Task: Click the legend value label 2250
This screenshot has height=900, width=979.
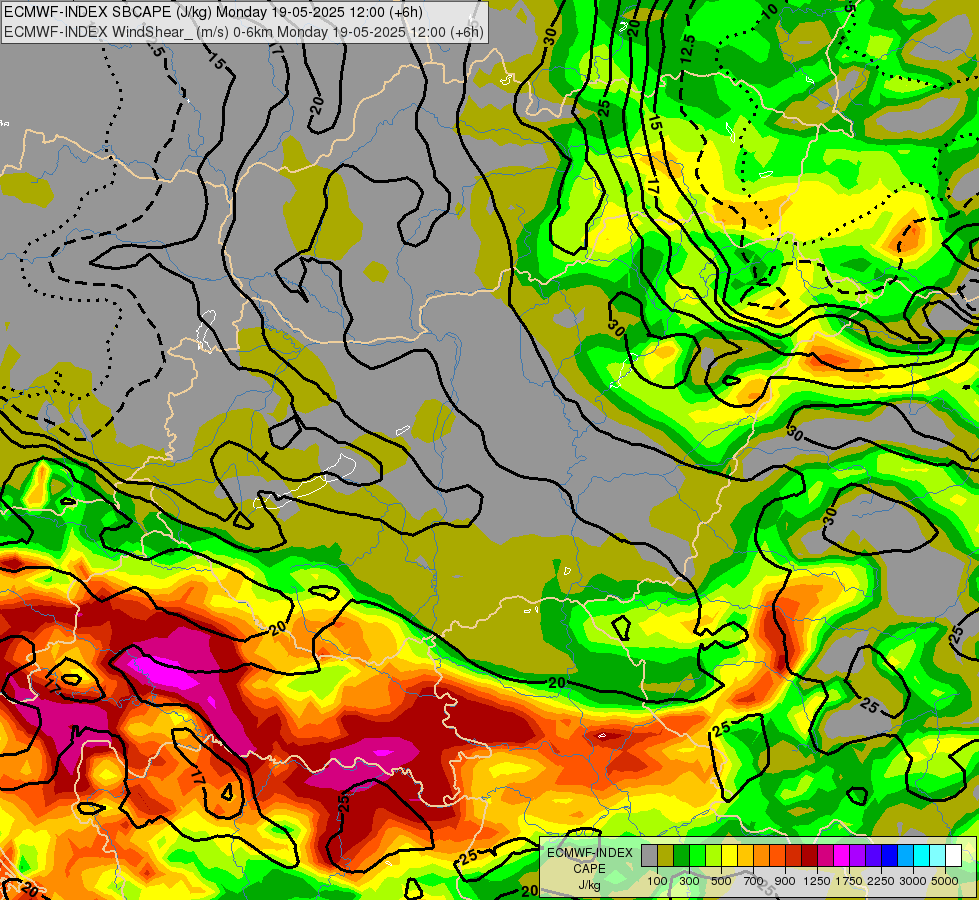Action: point(881,881)
